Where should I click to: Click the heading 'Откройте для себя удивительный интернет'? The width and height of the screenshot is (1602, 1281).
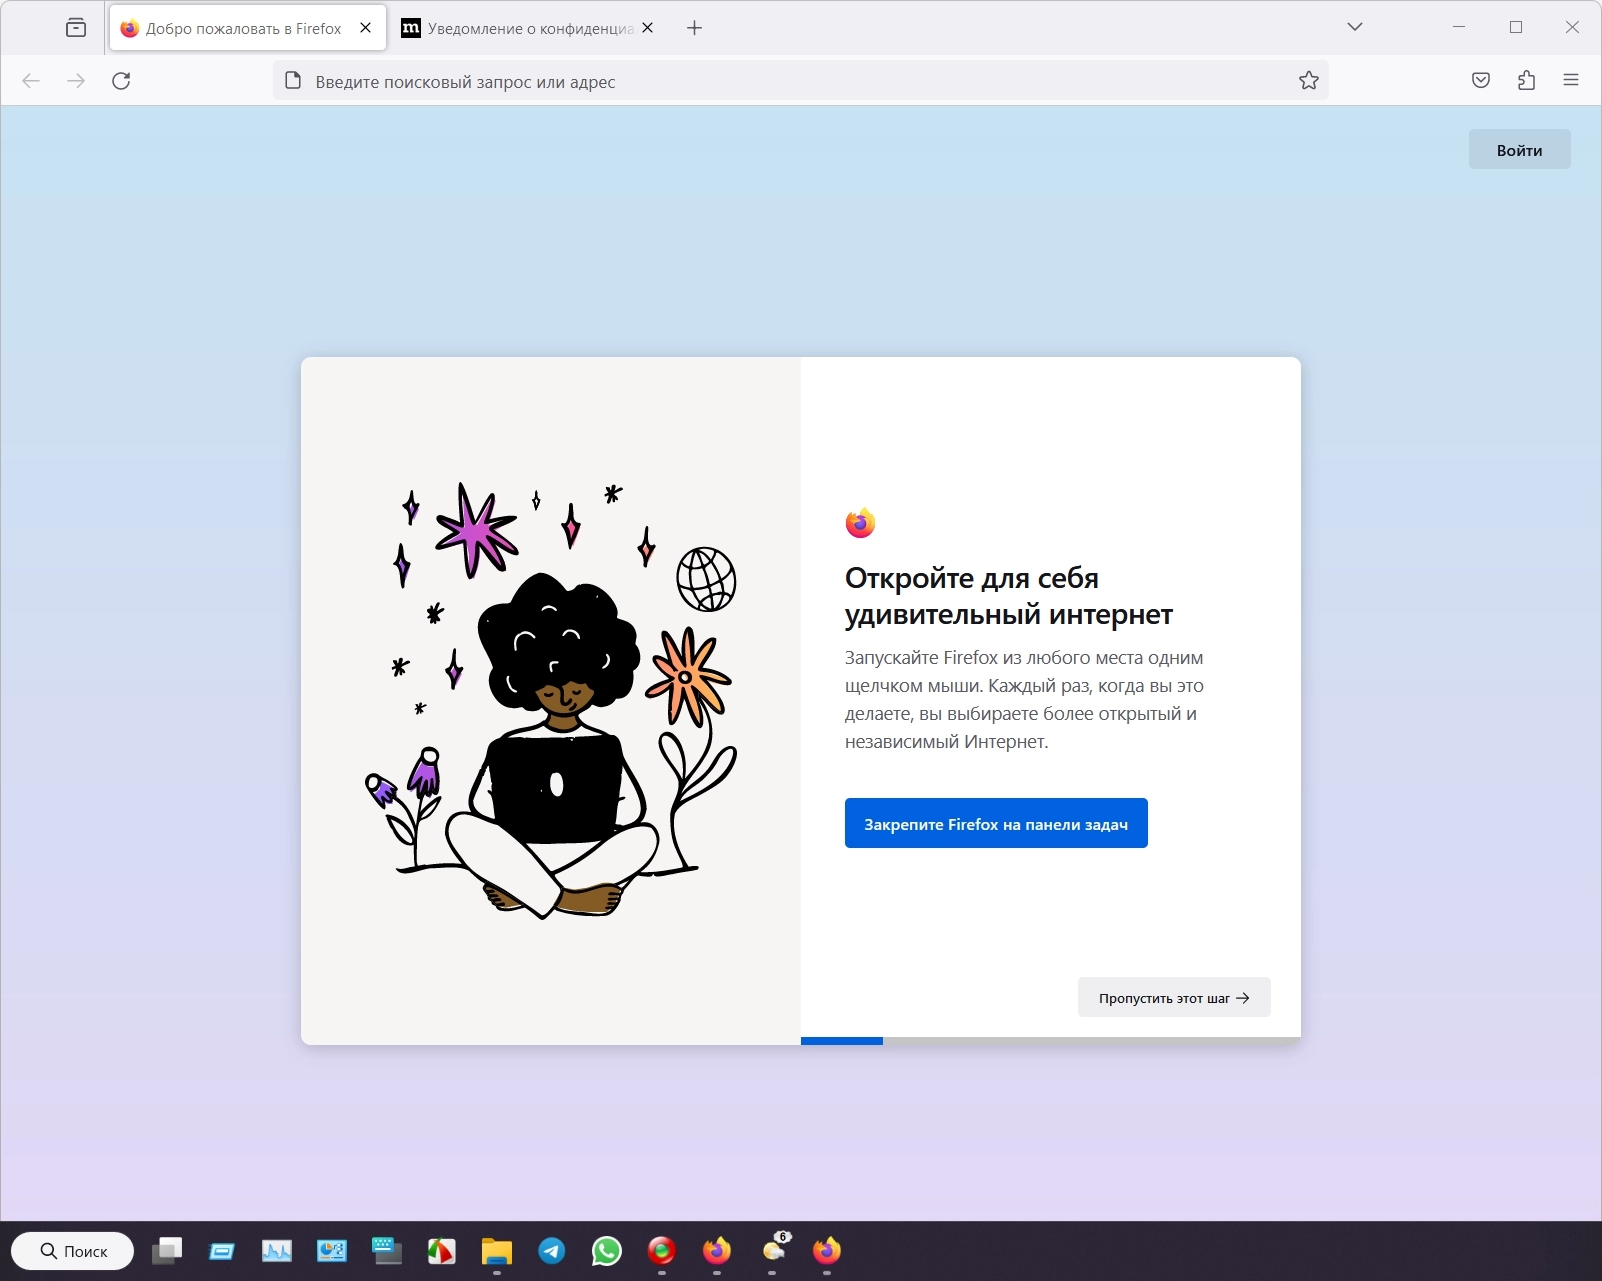(x=1009, y=596)
